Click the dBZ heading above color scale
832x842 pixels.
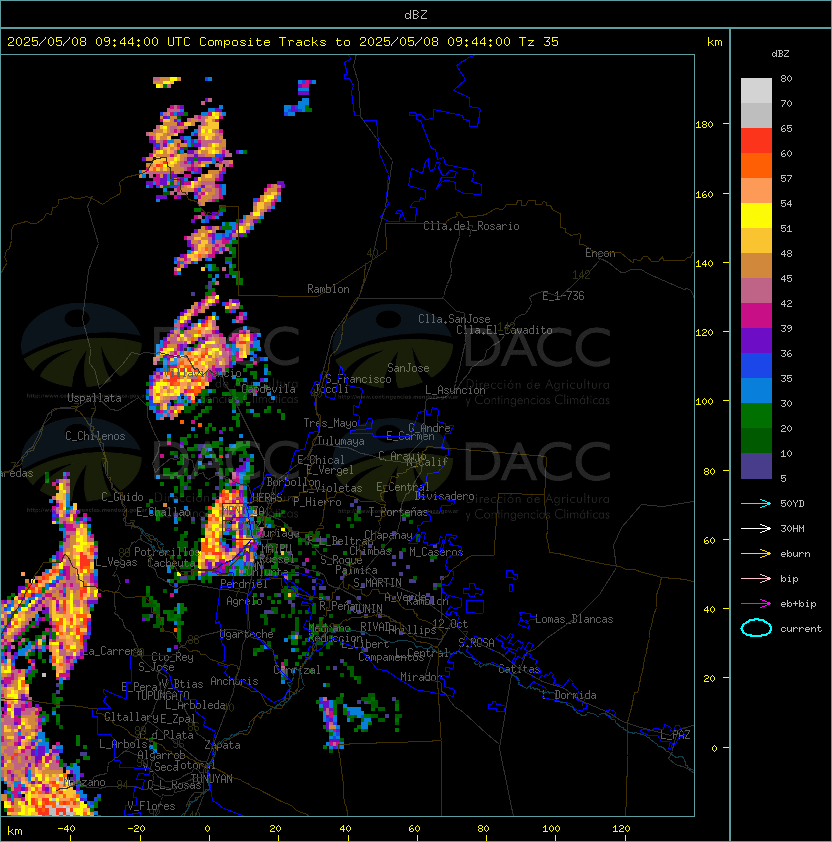780,54
